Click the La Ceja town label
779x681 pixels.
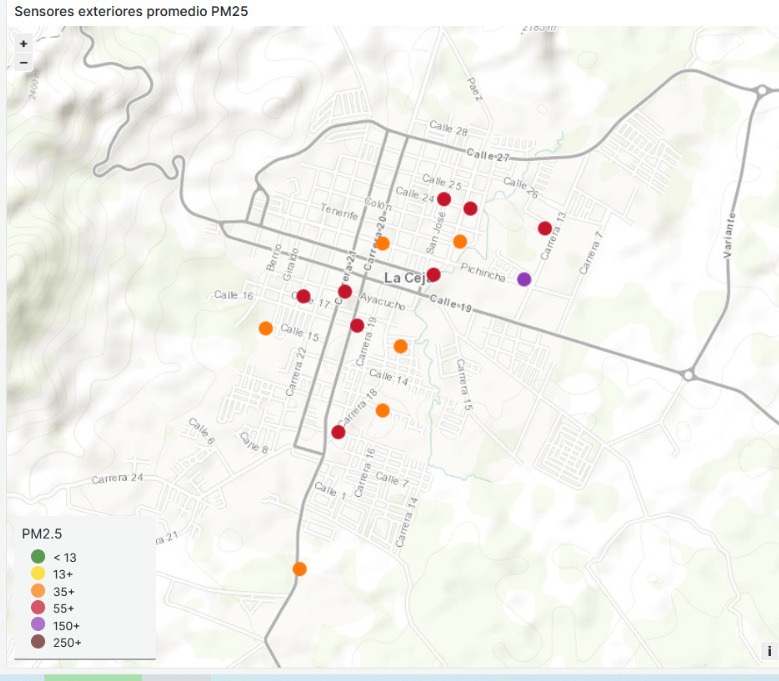pyautogui.click(x=406, y=278)
